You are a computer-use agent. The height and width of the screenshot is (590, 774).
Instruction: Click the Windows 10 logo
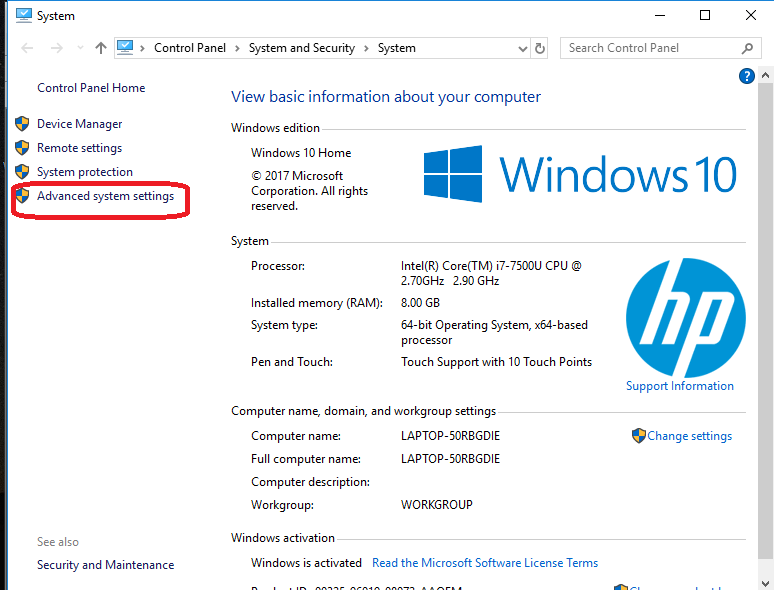click(580, 174)
